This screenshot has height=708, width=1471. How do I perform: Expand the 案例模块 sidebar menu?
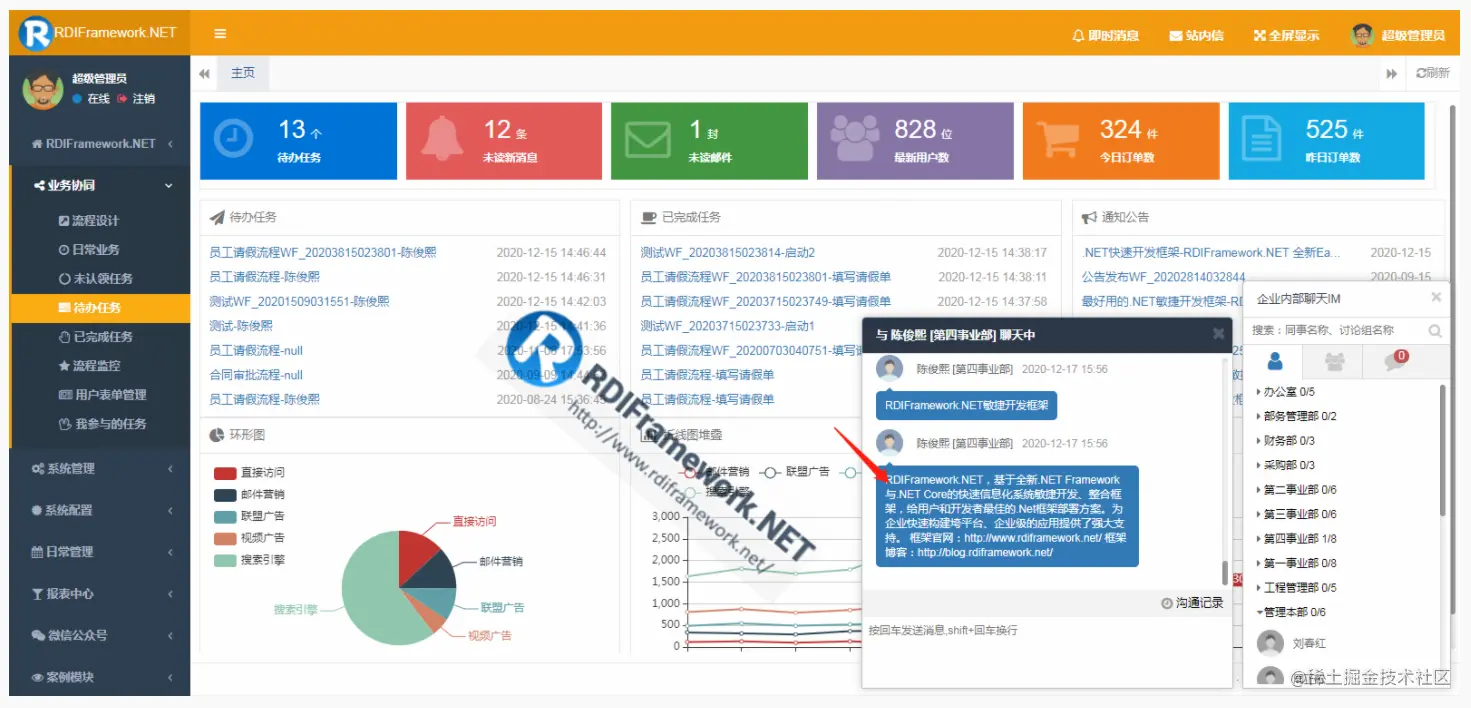click(100, 677)
